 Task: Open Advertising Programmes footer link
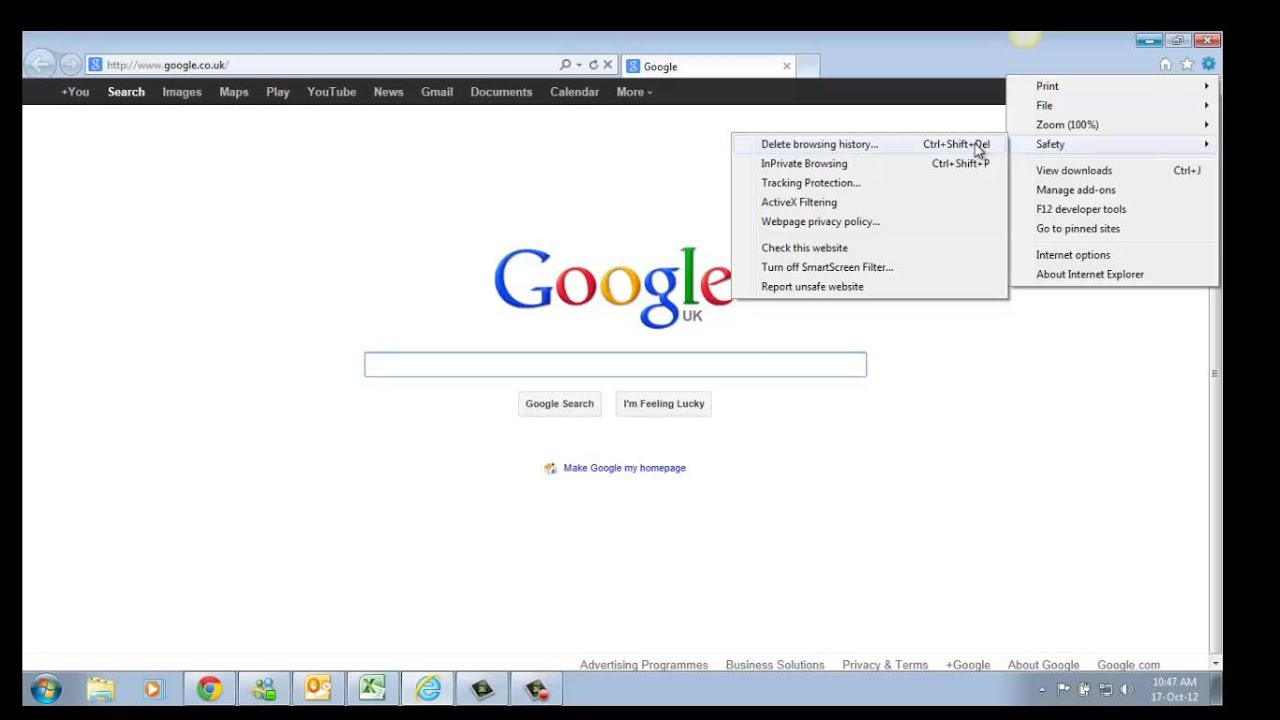pyautogui.click(x=644, y=665)
